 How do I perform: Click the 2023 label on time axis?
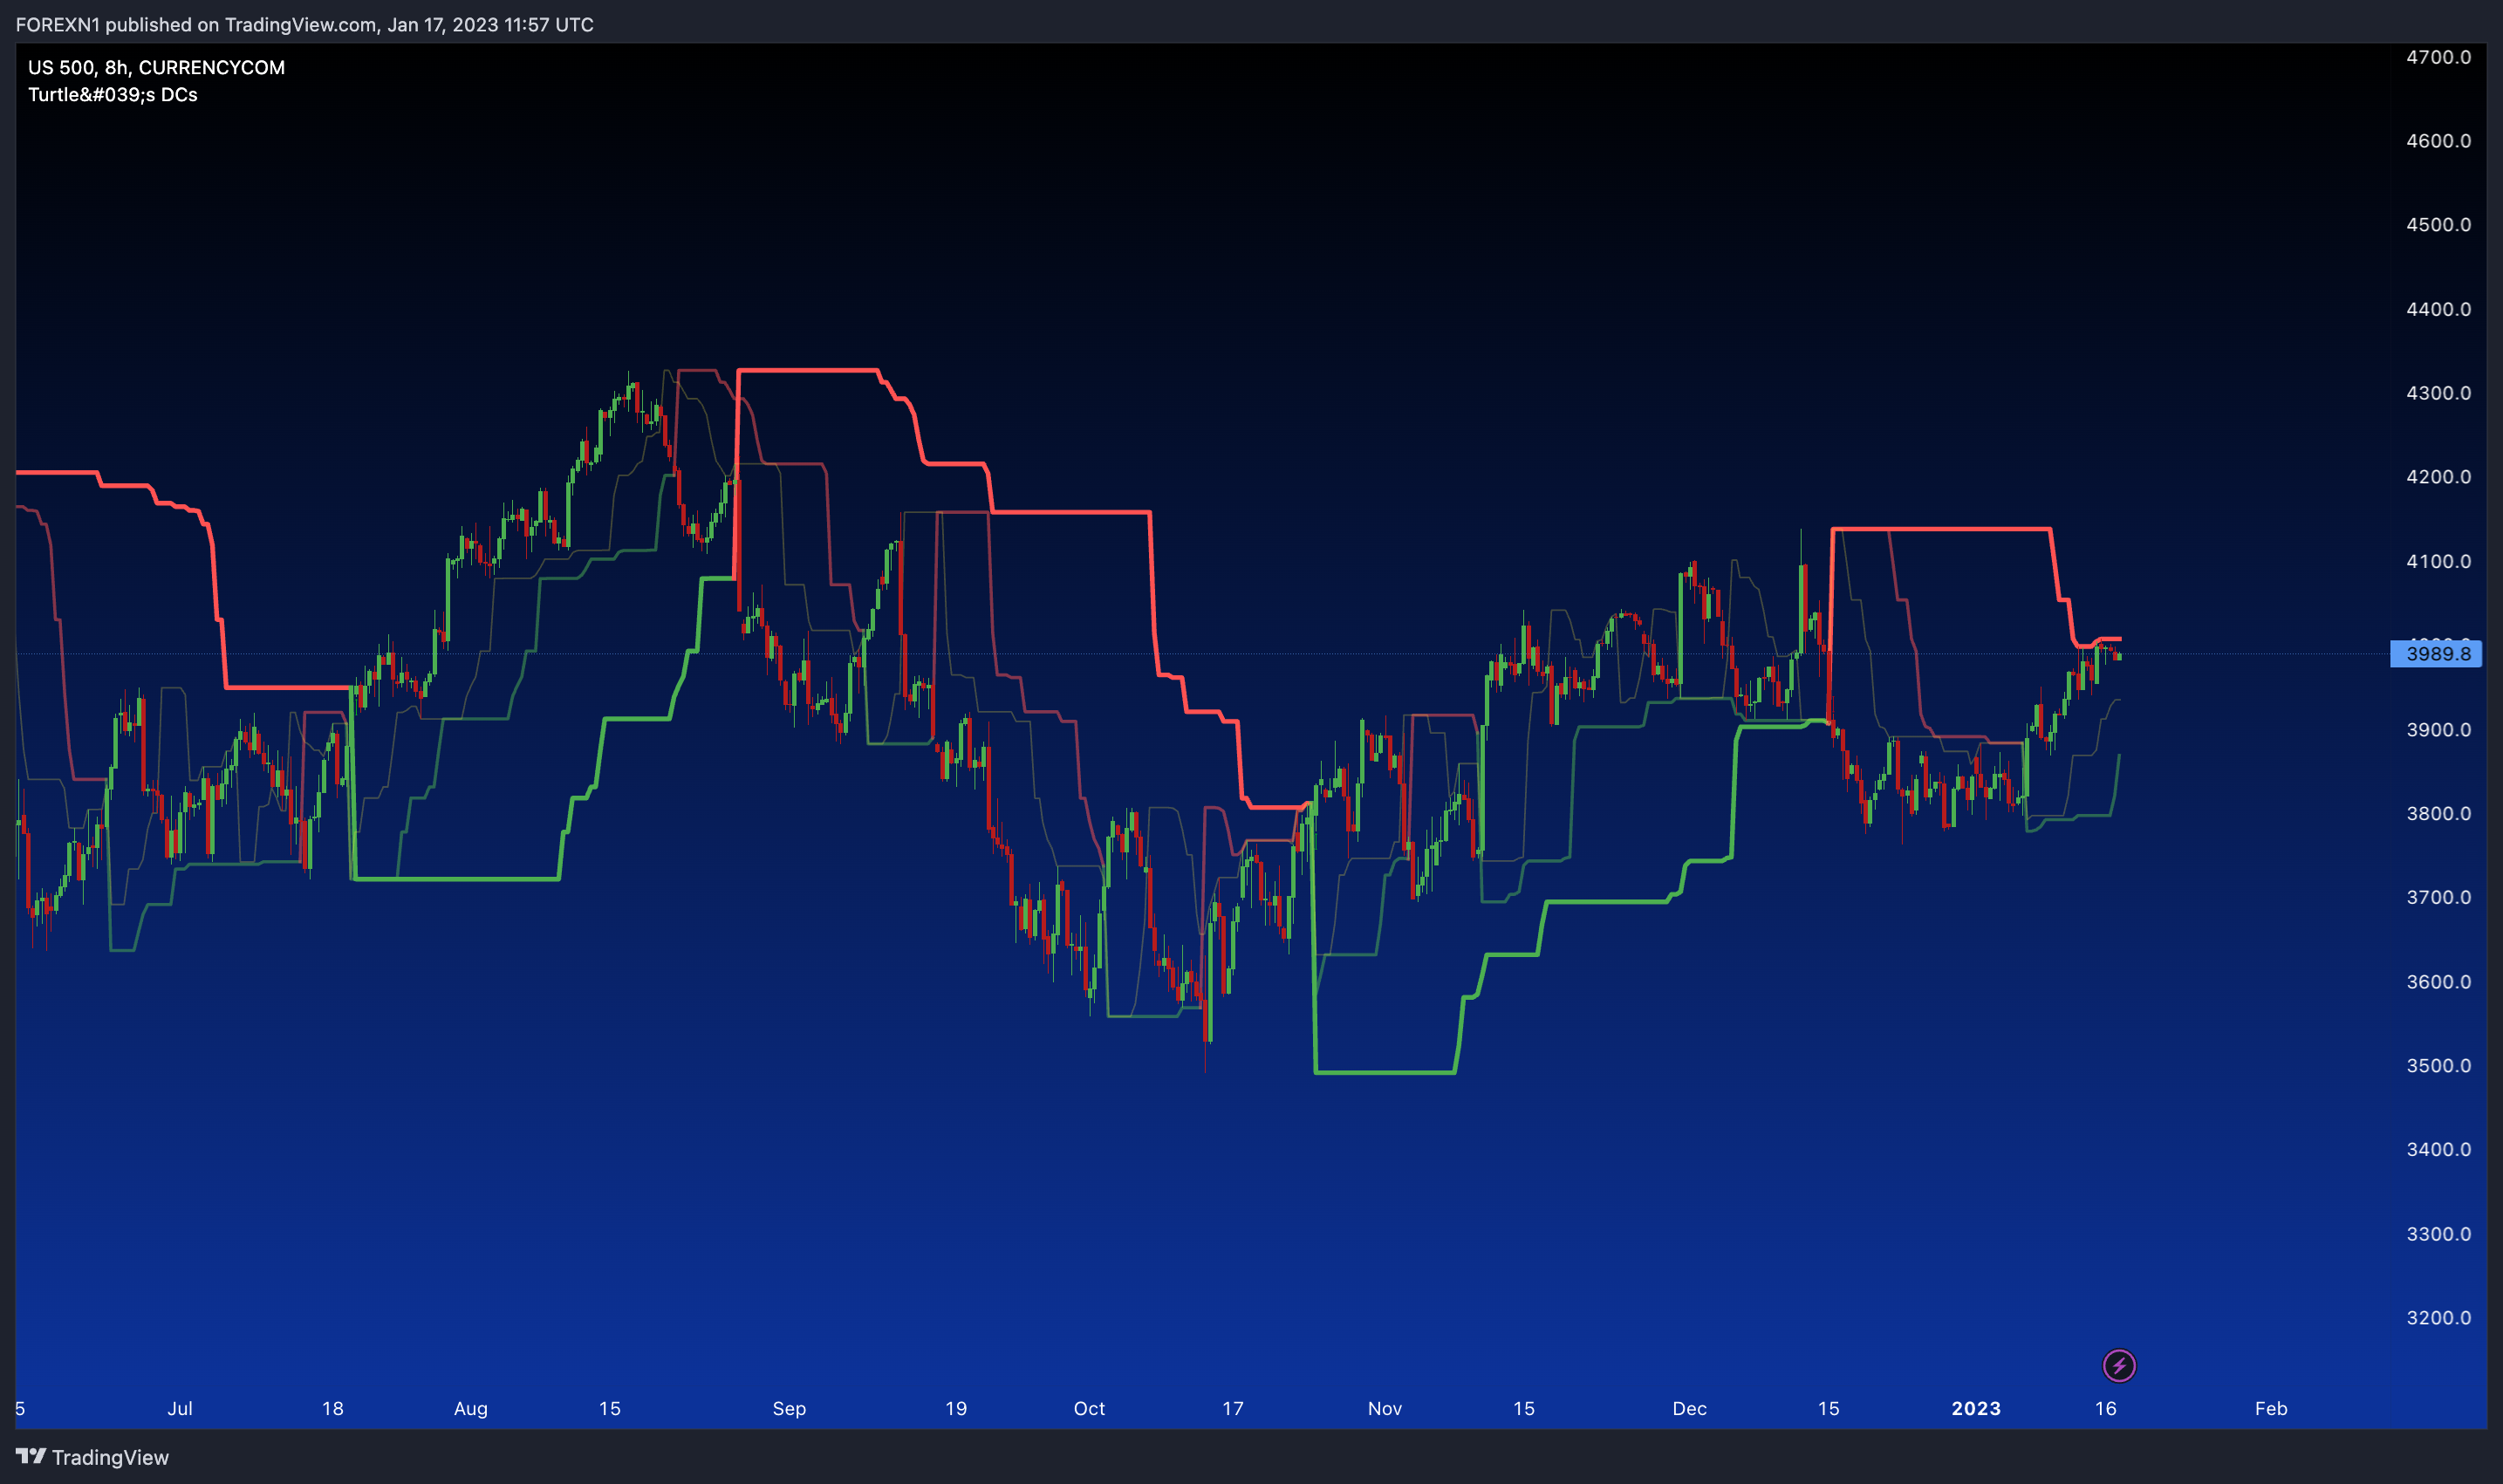click(x=1976, y=1409)
